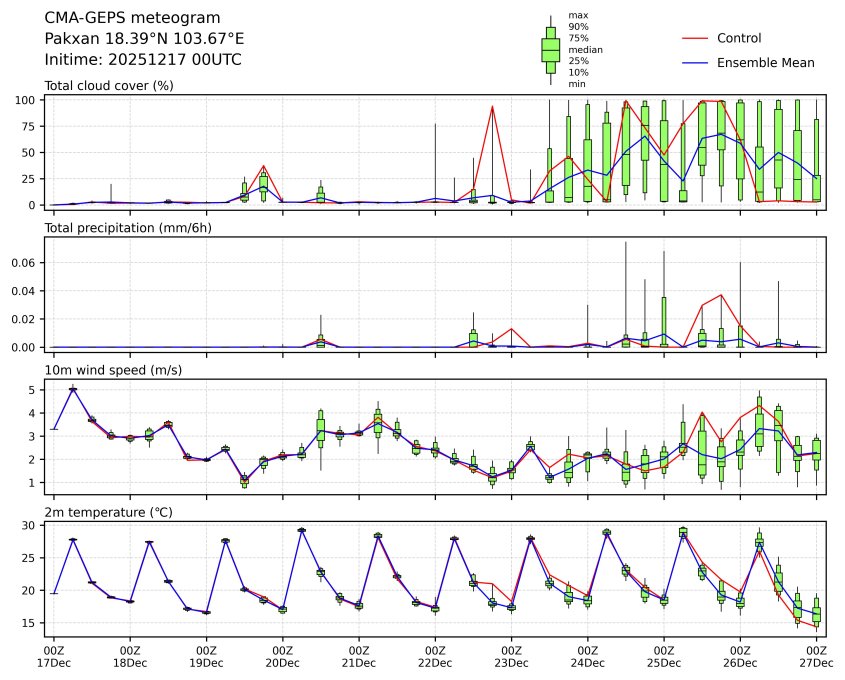
Task: Click the 00Z 17Dec x-axis label
Action: pyautogui.click(x=54, y=656)
